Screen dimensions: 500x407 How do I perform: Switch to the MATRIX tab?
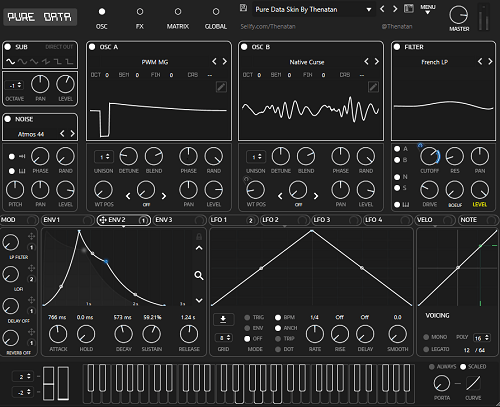tap(178, 19)
